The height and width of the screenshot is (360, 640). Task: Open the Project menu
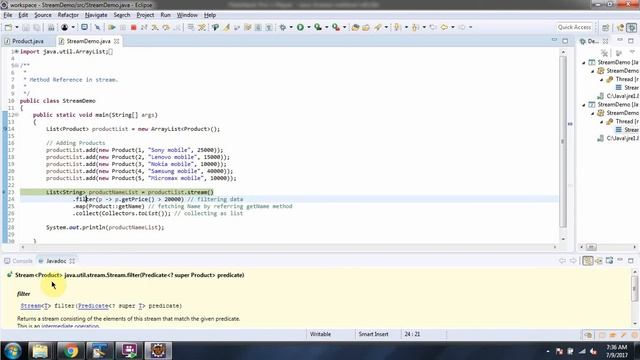pos(145,15)
